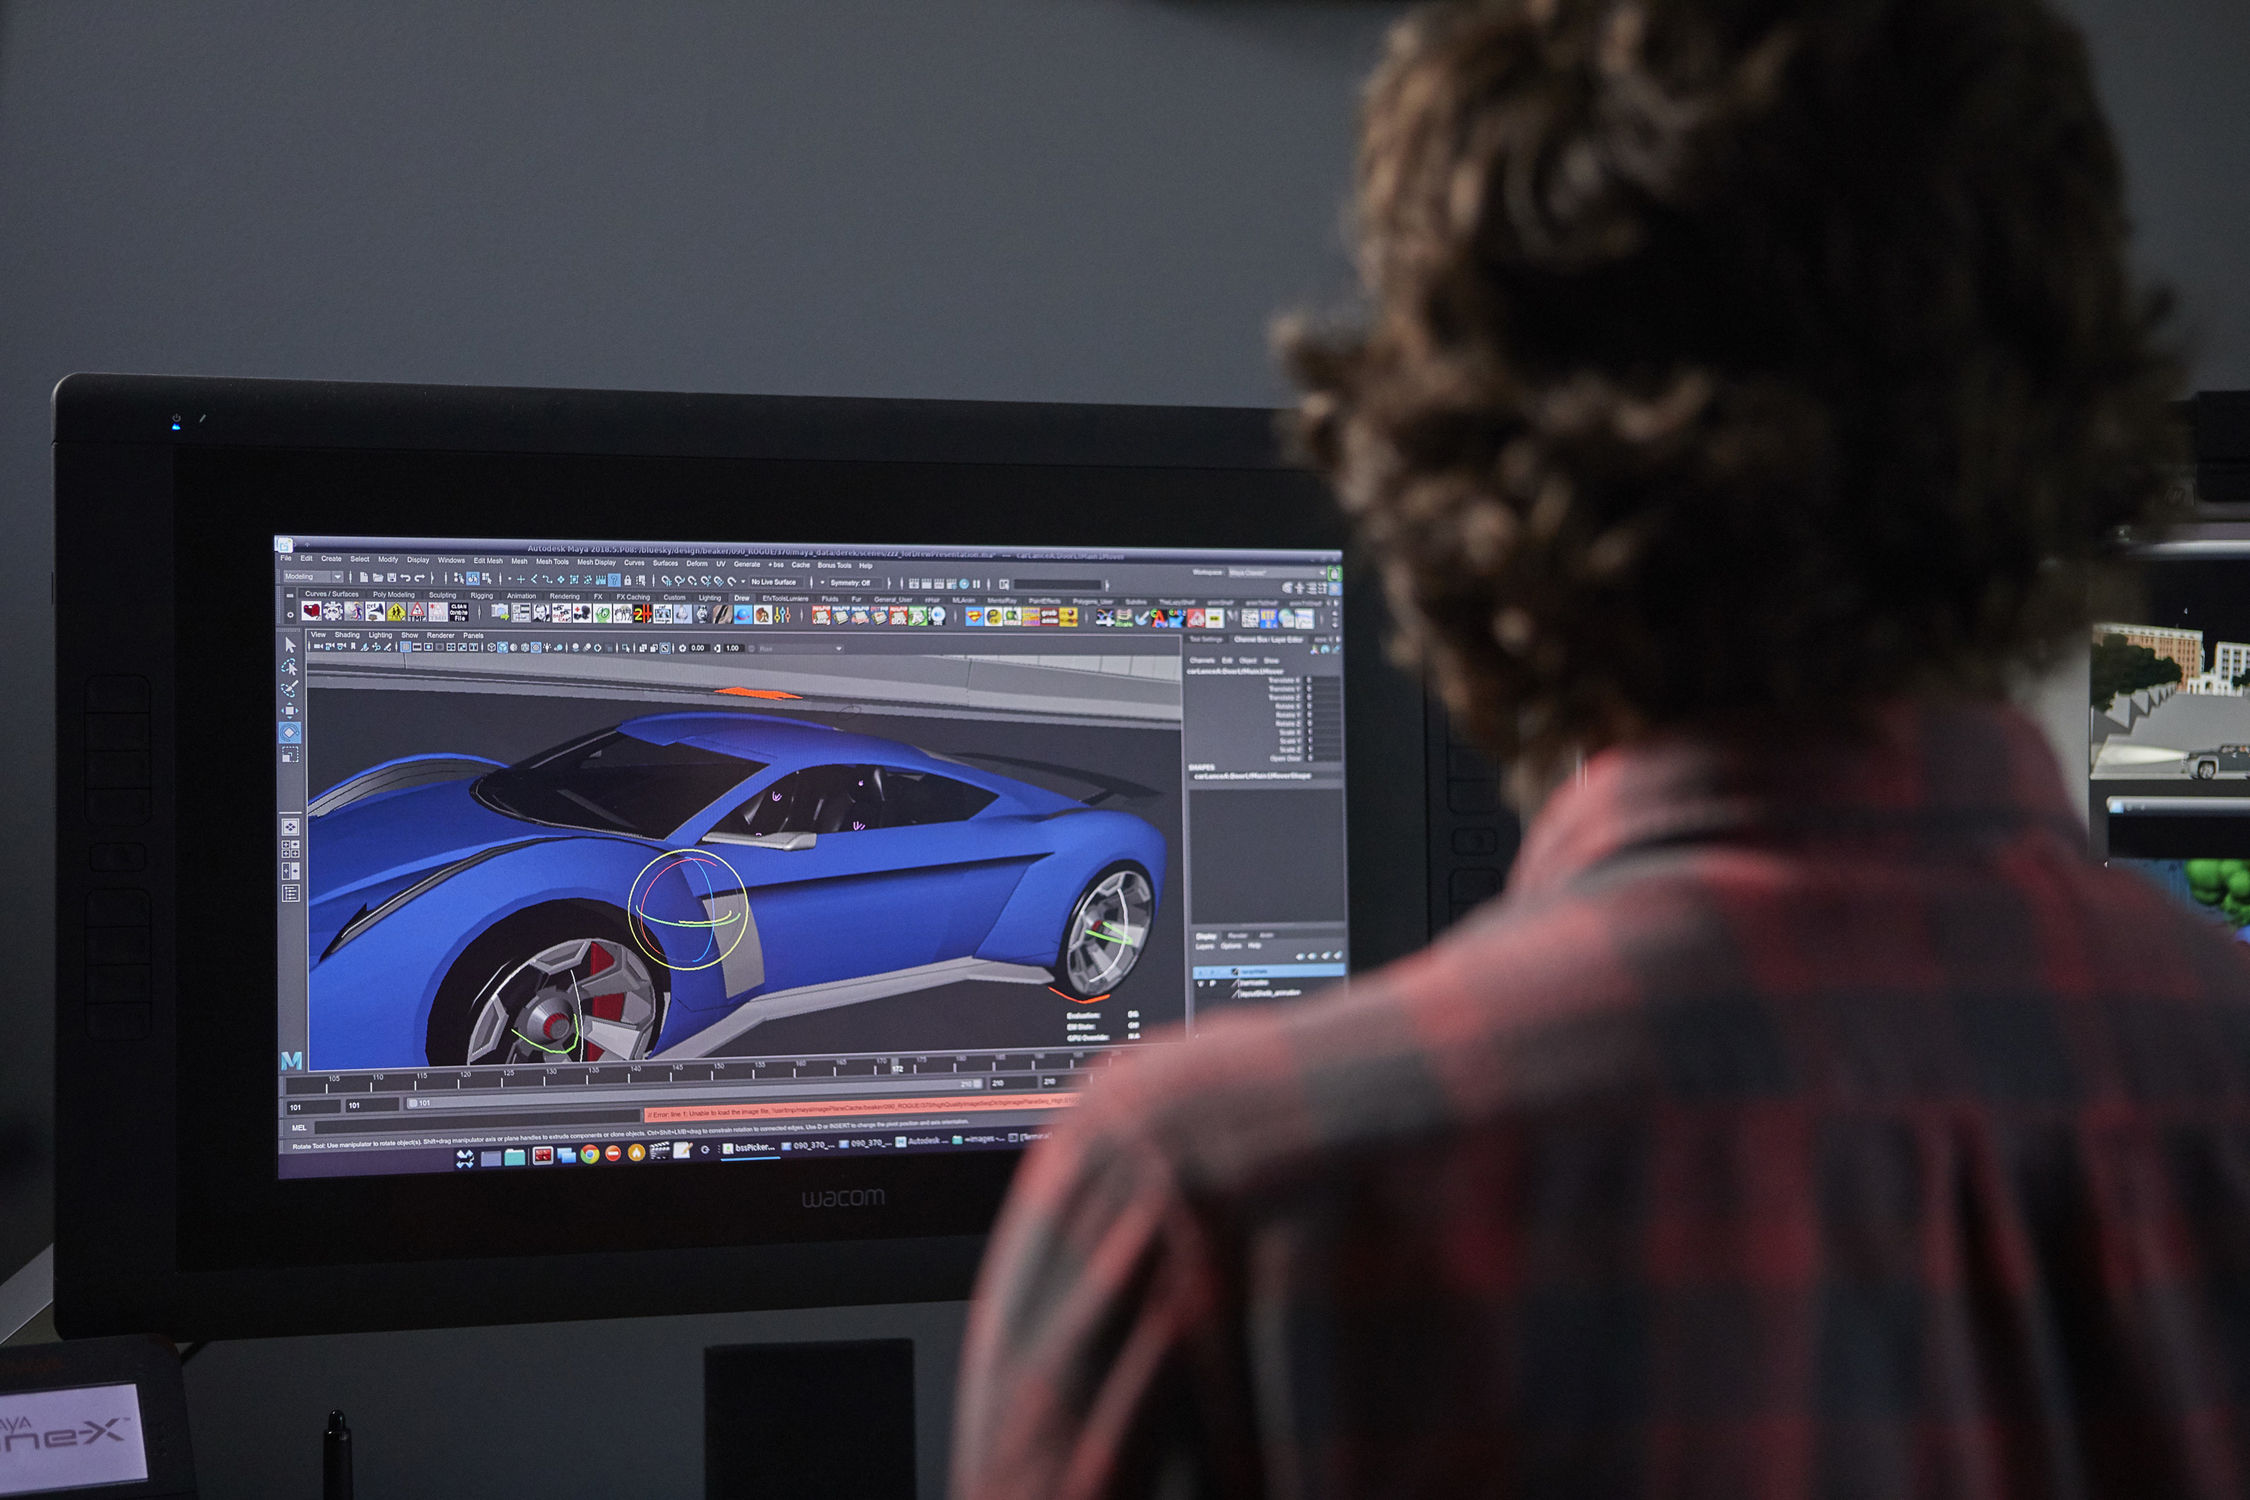Select the Scale tool in toolbox
Screen dimensions: 2250x1500
[x=290, y=755]
